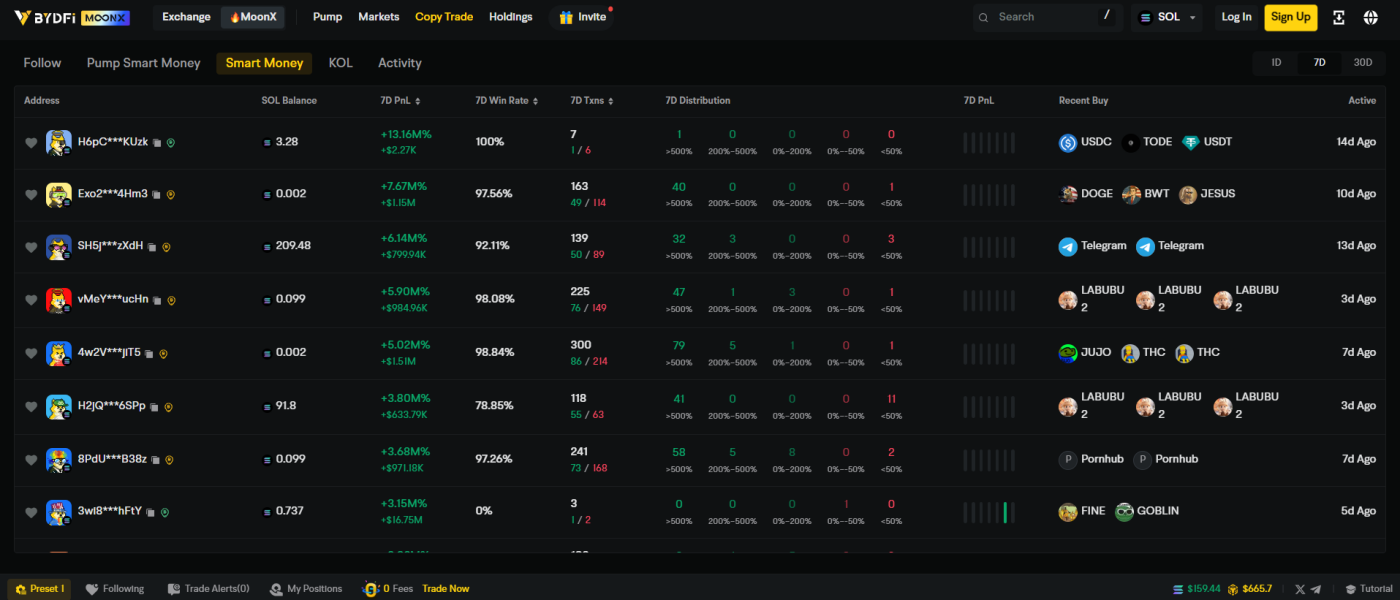Favorite wallet H6pC***KUzk with heart icon
The image size is (1400, 600).
[31, 143]
